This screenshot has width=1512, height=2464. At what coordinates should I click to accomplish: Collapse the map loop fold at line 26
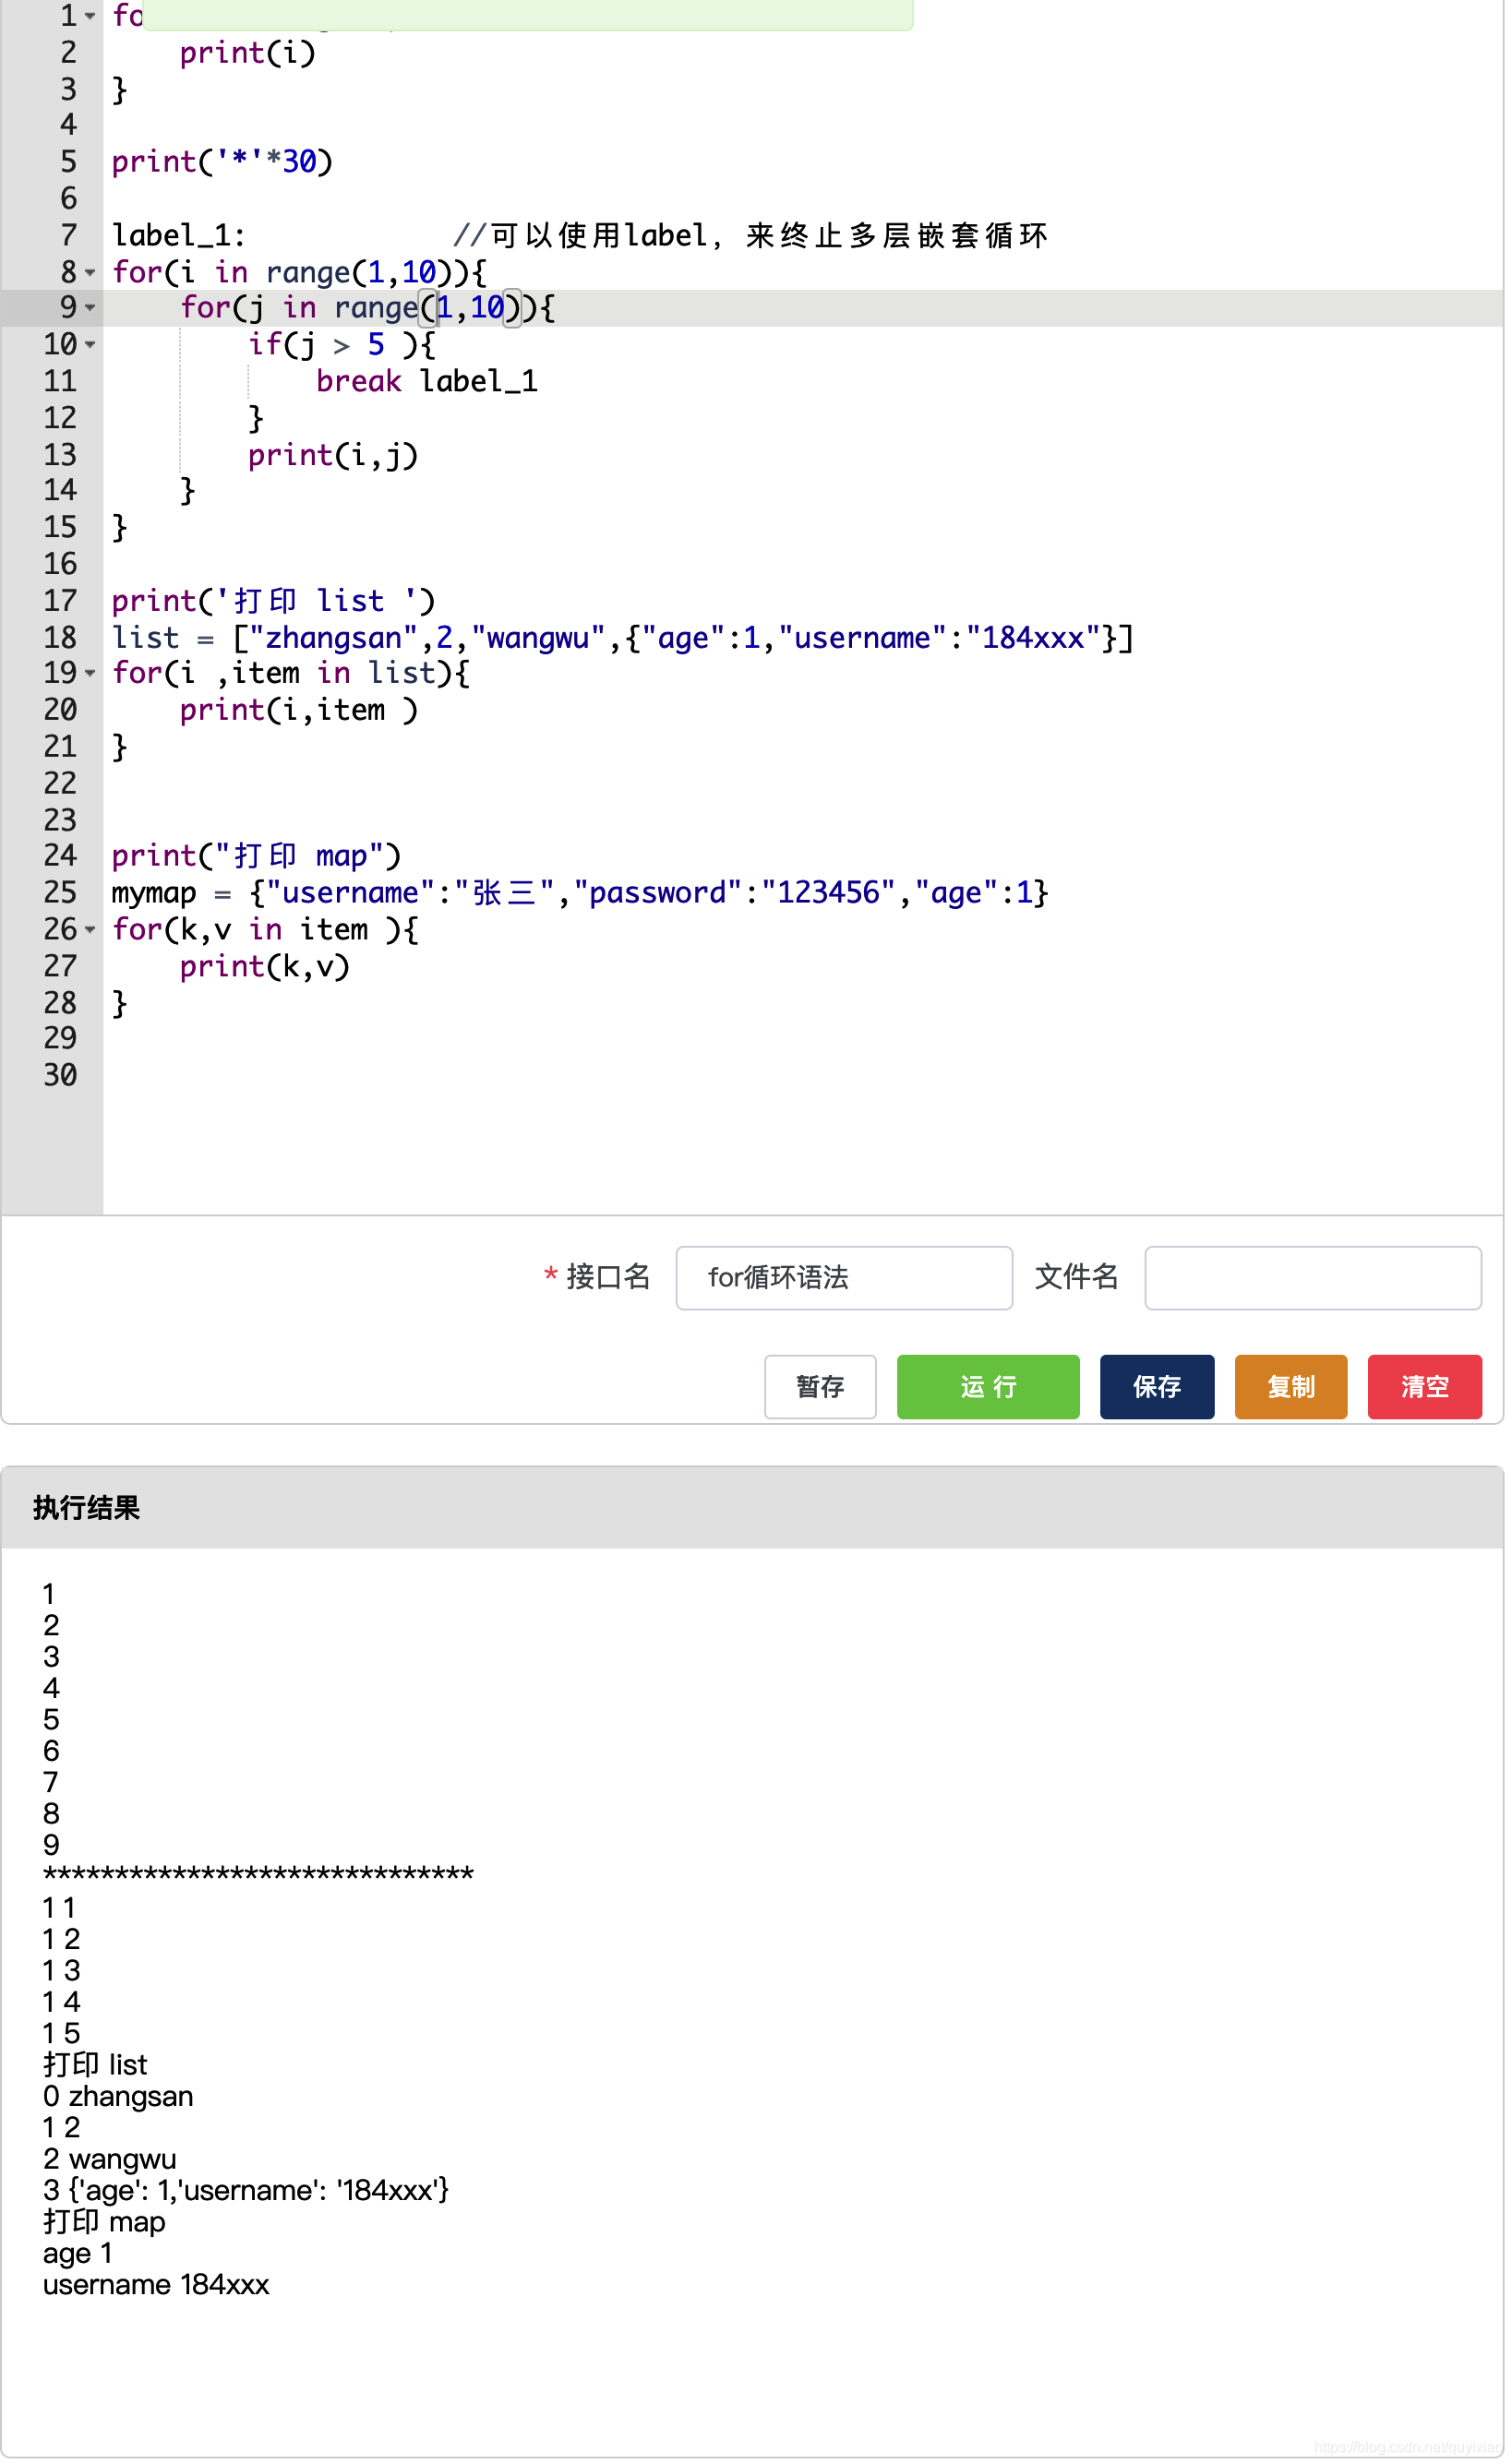tap(90, 932)
